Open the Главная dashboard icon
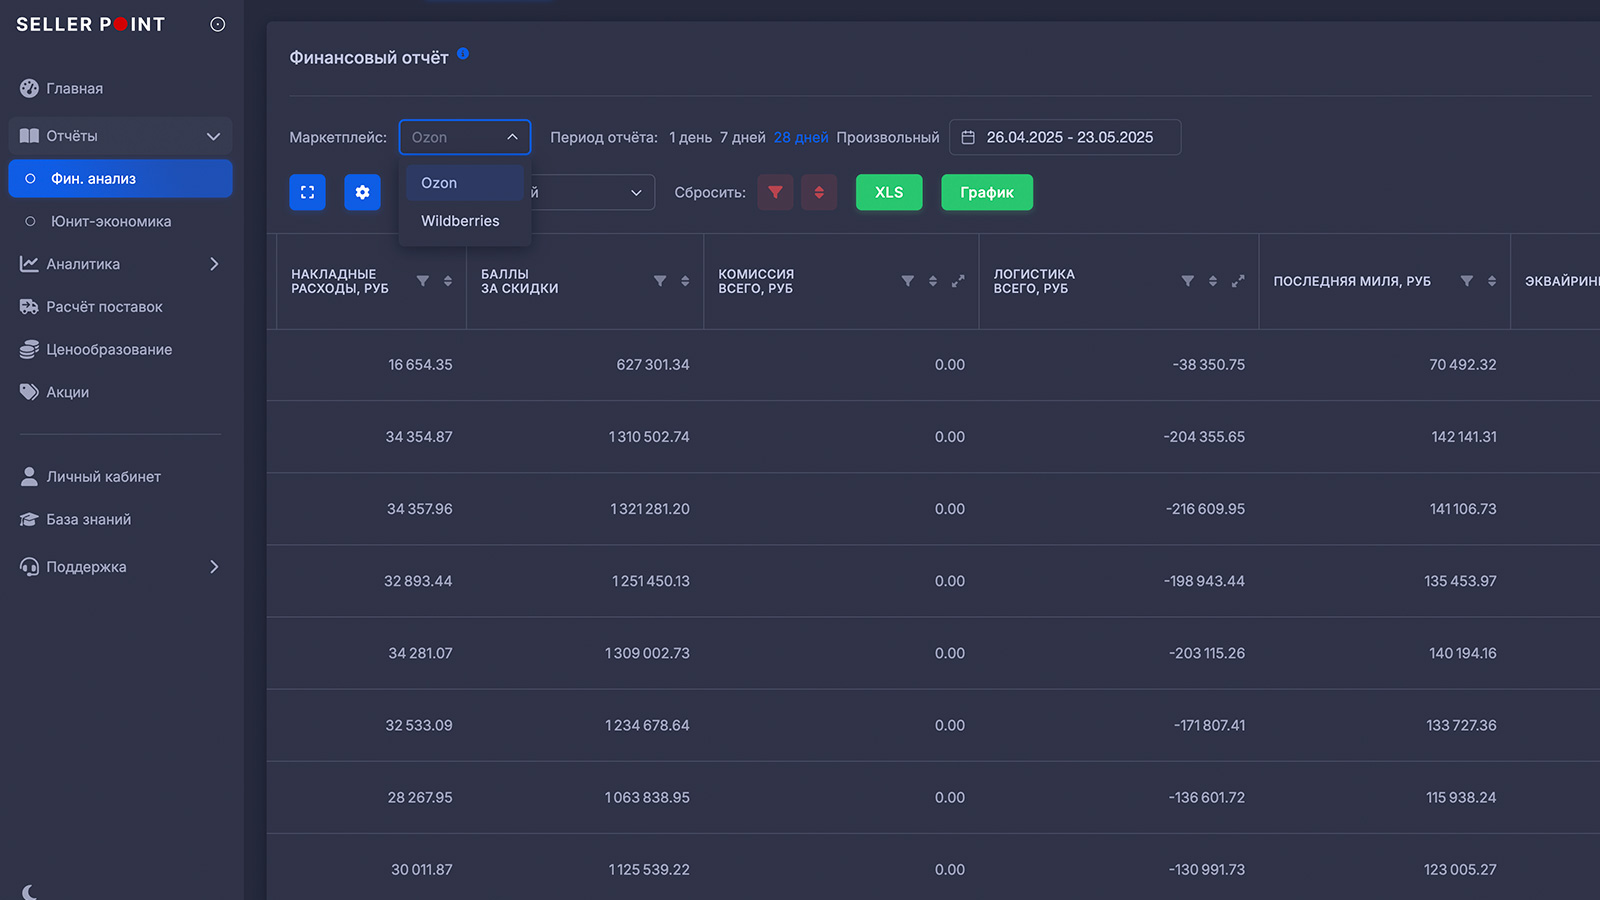Screen dimensions: 1600x900 point(29,88)
